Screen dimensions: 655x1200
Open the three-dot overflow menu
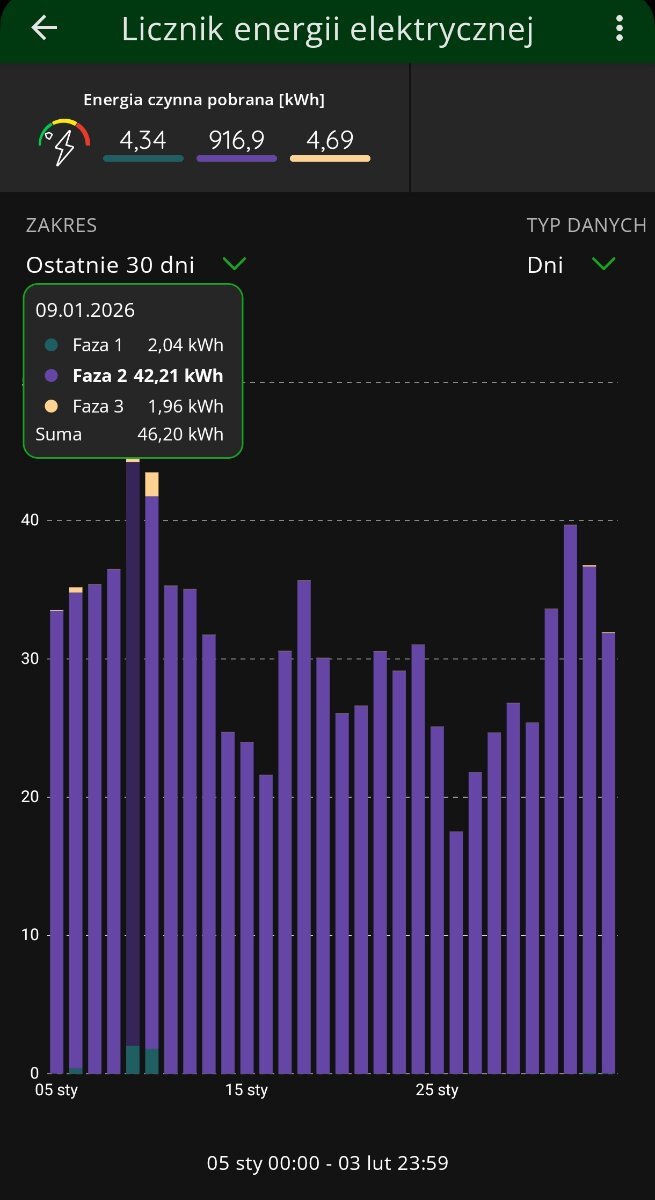tap(620, 29)
